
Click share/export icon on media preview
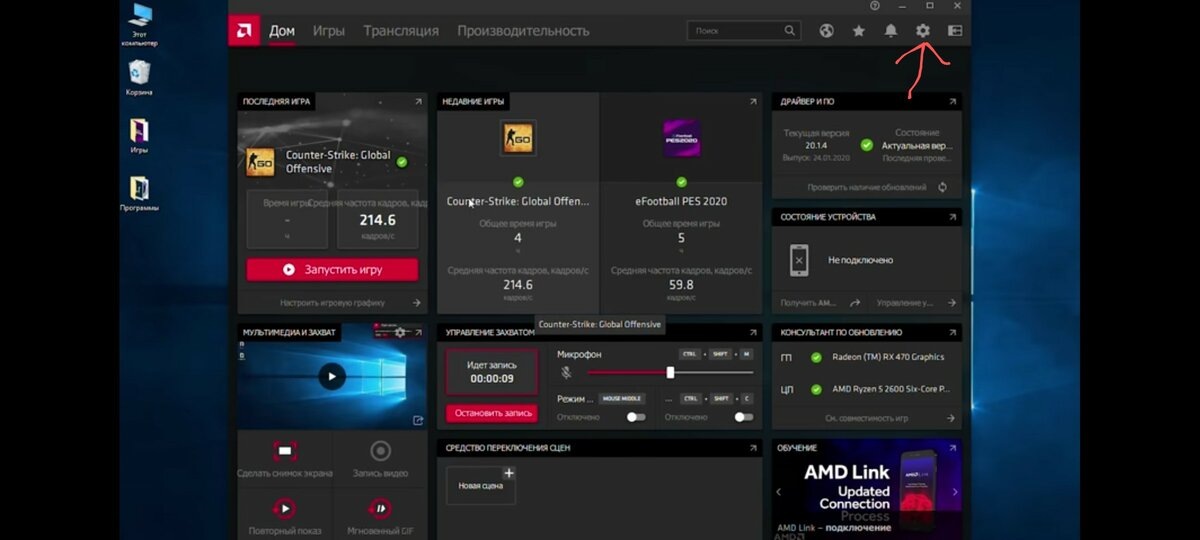coord(418,420)
